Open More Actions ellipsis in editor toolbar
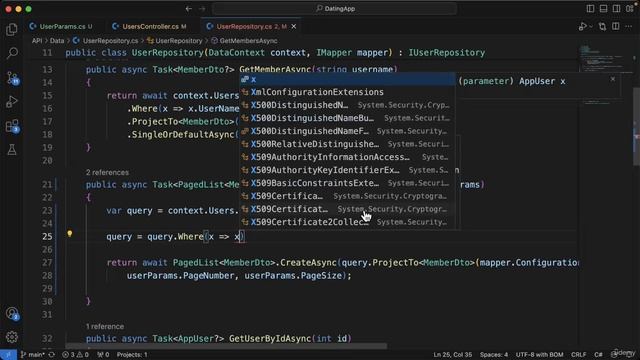Screen dimensions: 640x360 click(629, 27)
